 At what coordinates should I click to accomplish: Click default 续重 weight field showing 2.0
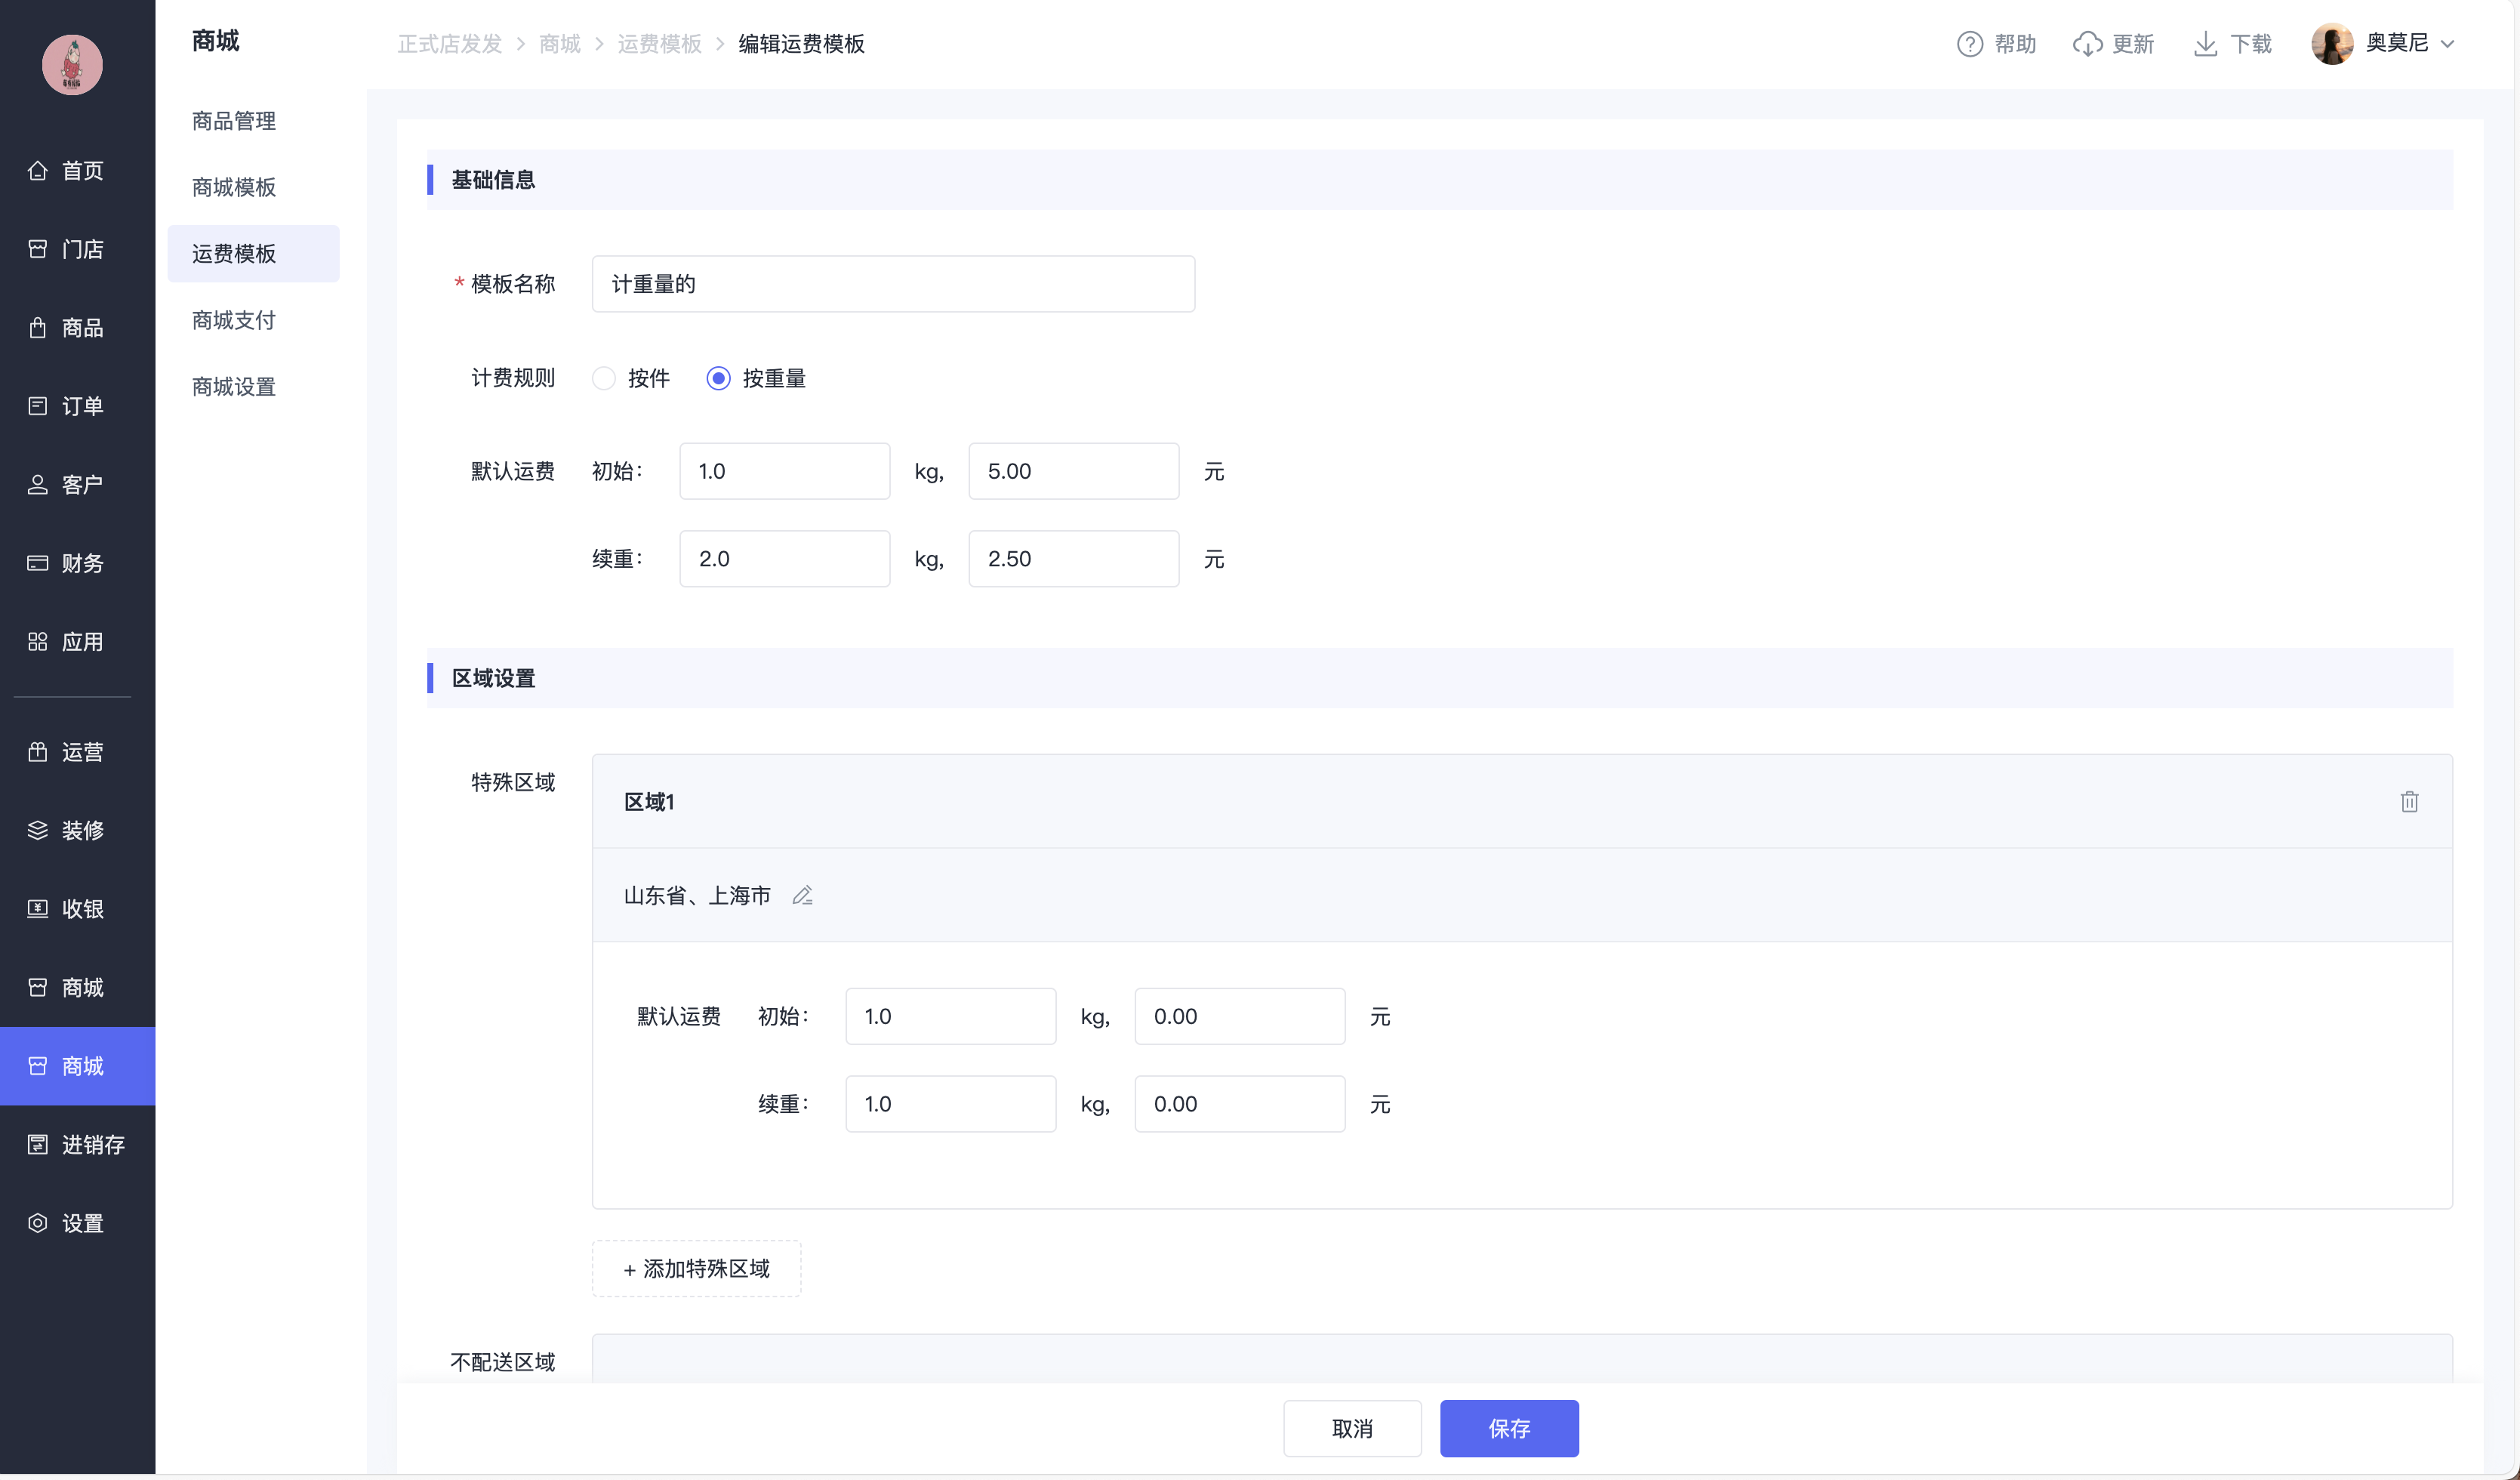tap(784, 559)
